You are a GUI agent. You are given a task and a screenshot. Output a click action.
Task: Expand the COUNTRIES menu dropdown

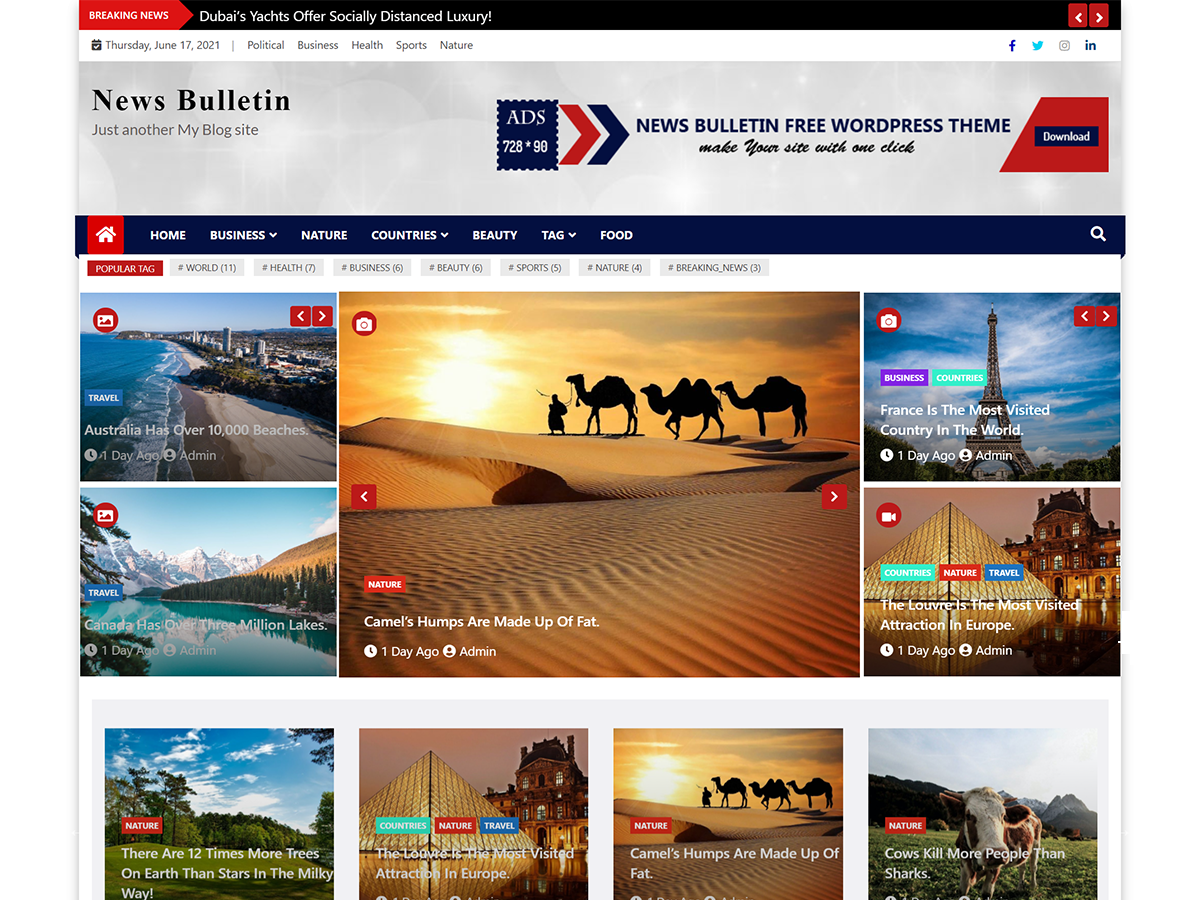click(409, 234)
